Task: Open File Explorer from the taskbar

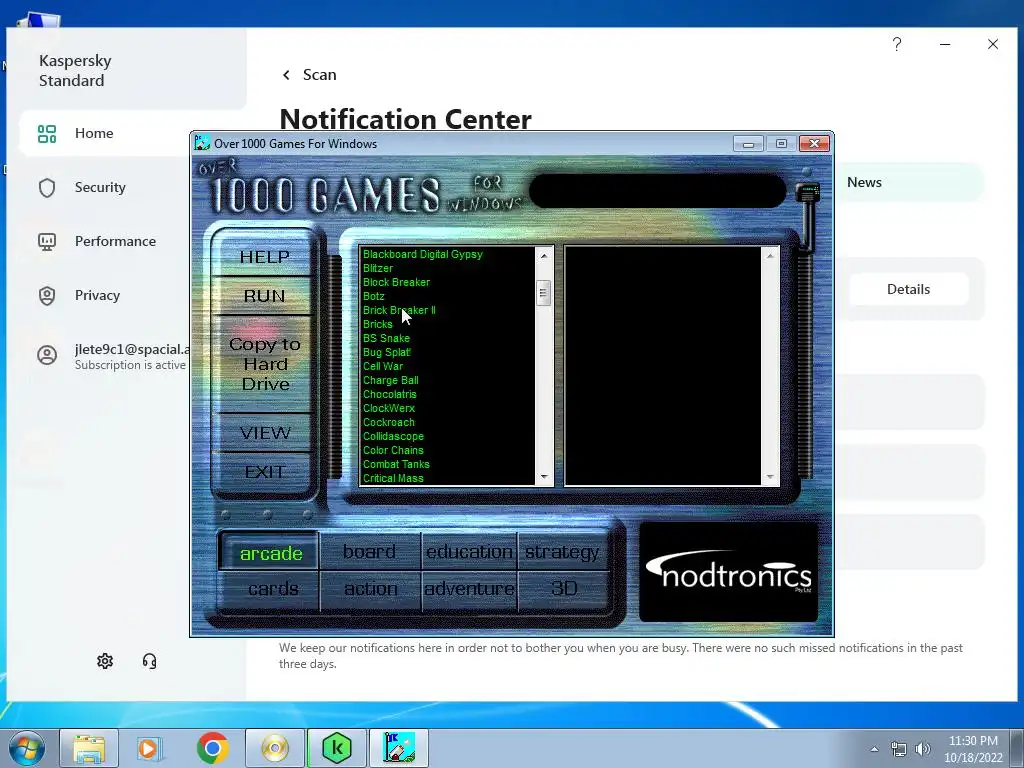Action: 89,748
